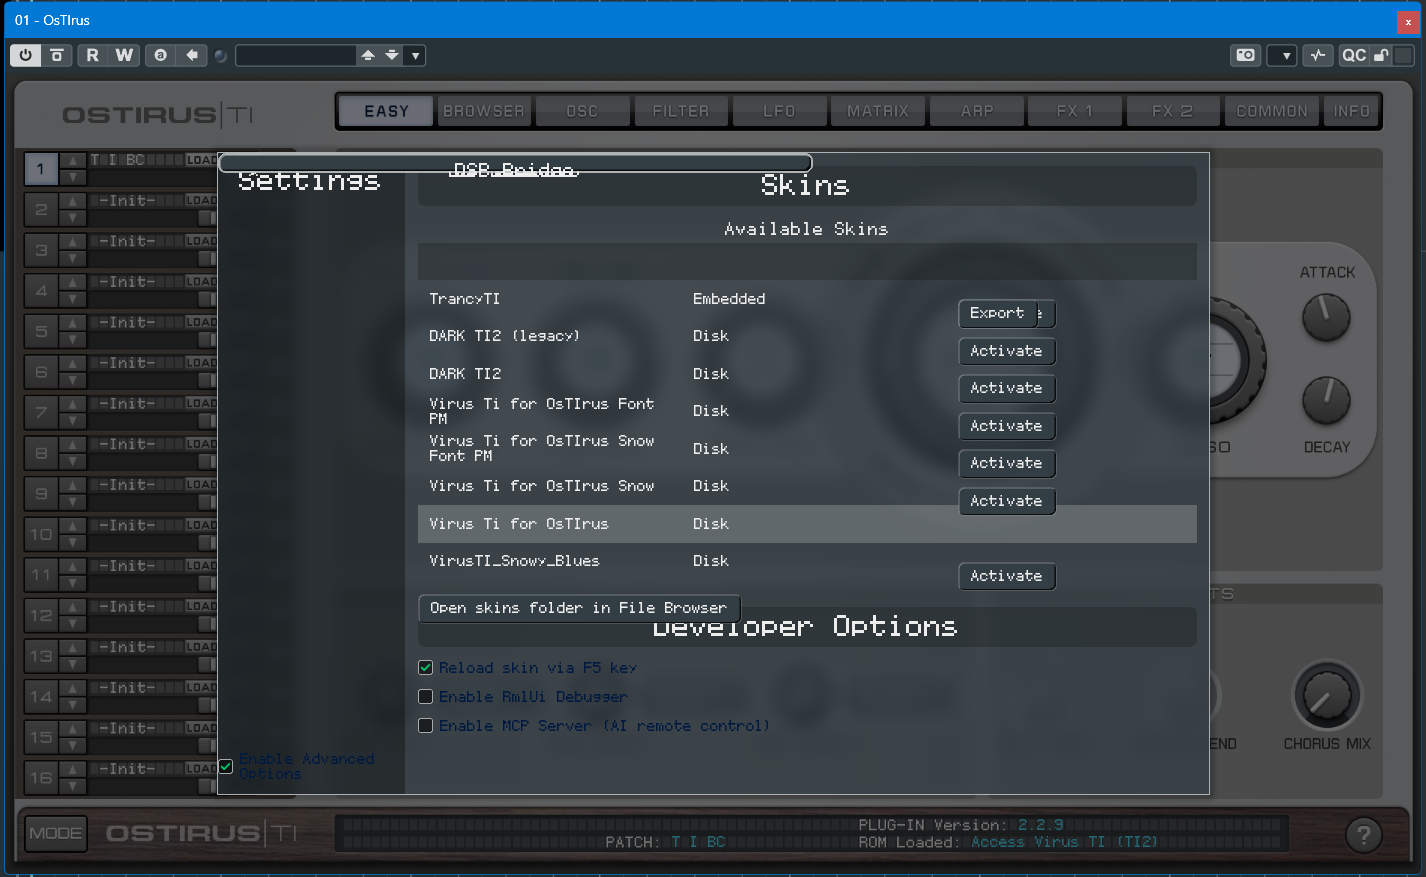Click the -Init- patch name on part 7
This screenshot has width=1426, height=877.
pyautogui.click(x=127, y=404)
